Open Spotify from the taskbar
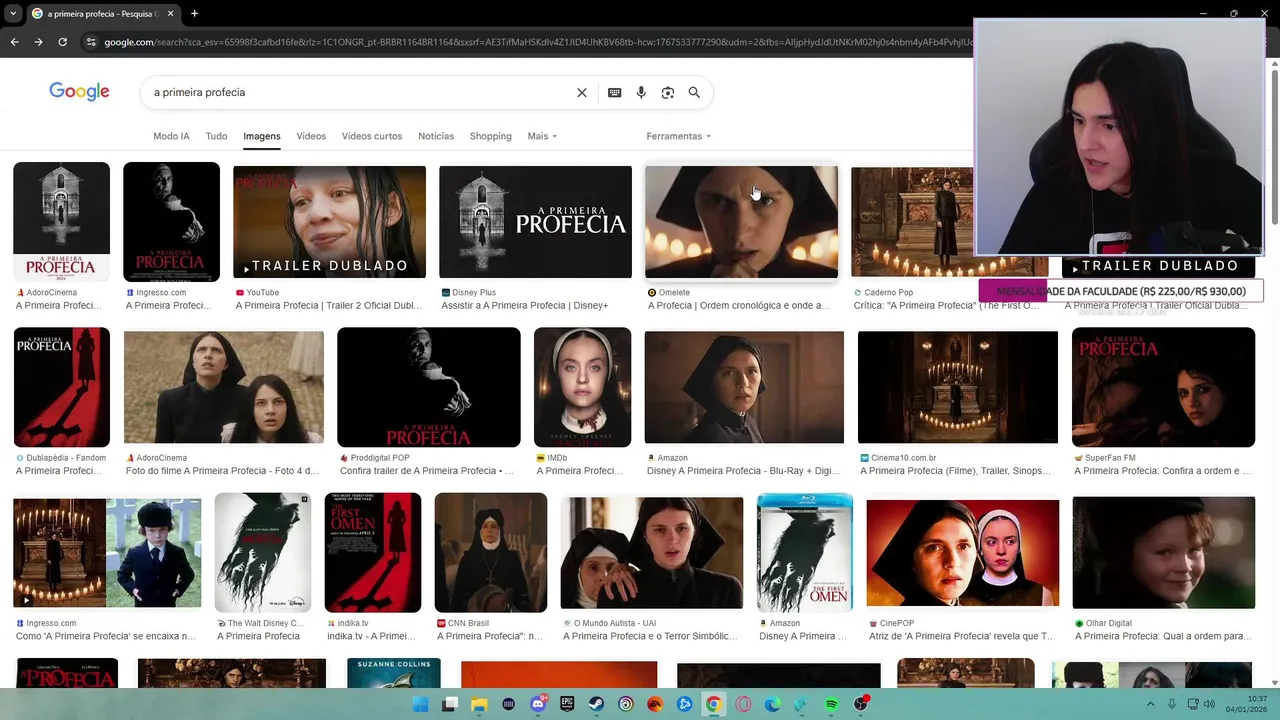 click(831, 704)
